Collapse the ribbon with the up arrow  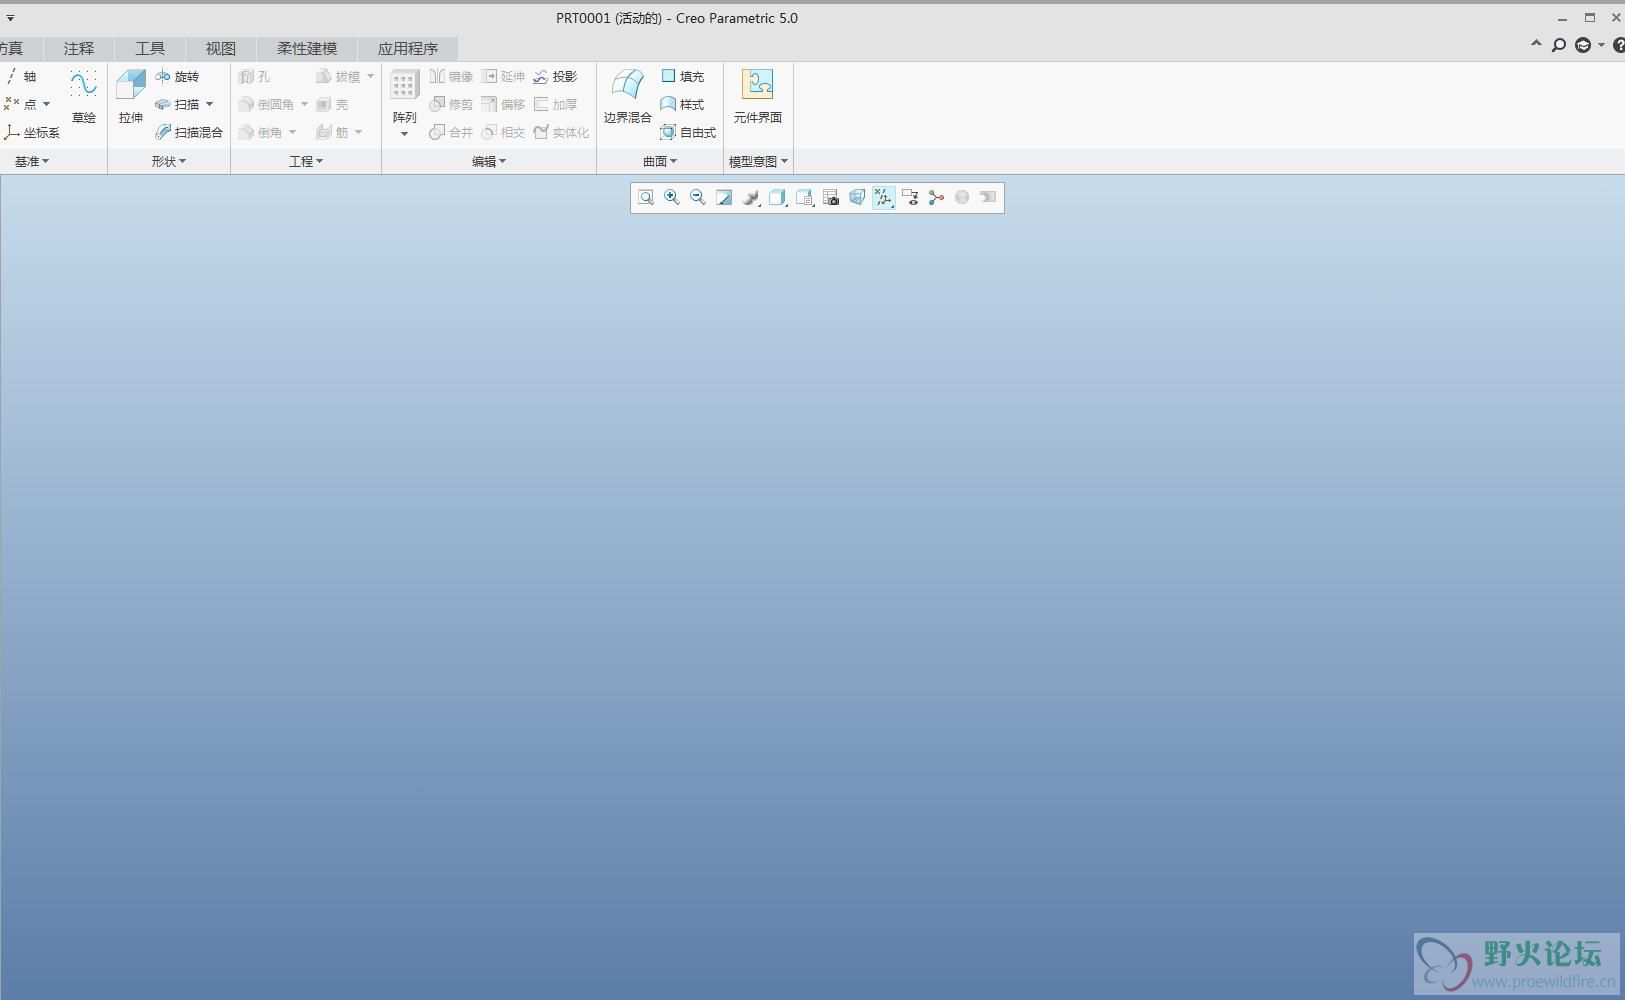tap(1536, 44)
